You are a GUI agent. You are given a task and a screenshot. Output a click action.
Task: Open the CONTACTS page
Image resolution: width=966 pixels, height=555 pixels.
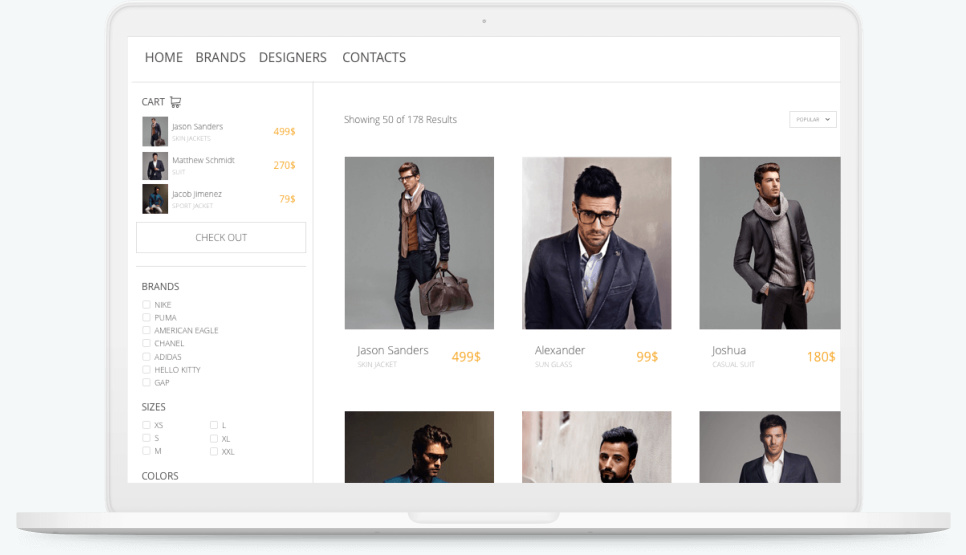(374, 57)
